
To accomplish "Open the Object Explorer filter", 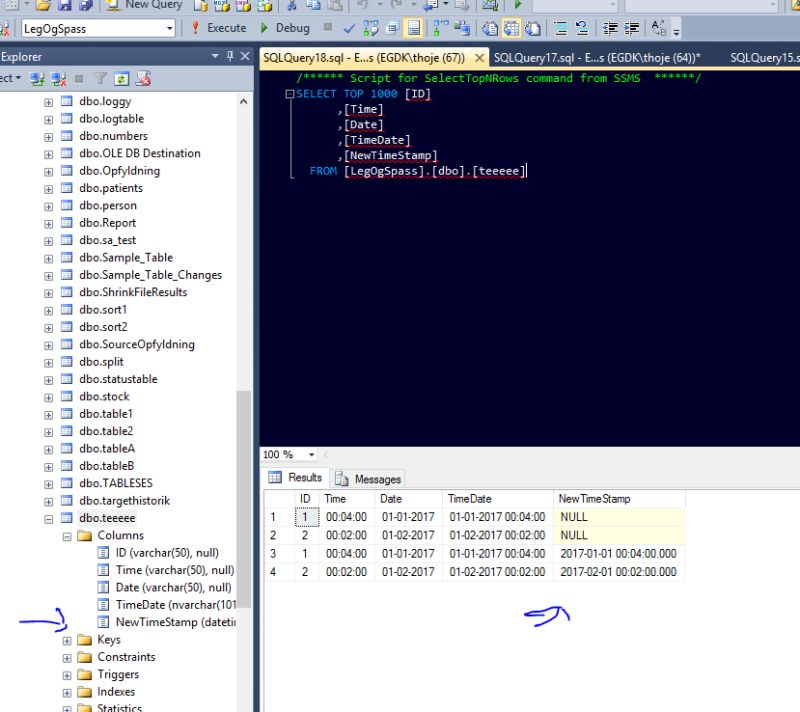I will point(101,79).
